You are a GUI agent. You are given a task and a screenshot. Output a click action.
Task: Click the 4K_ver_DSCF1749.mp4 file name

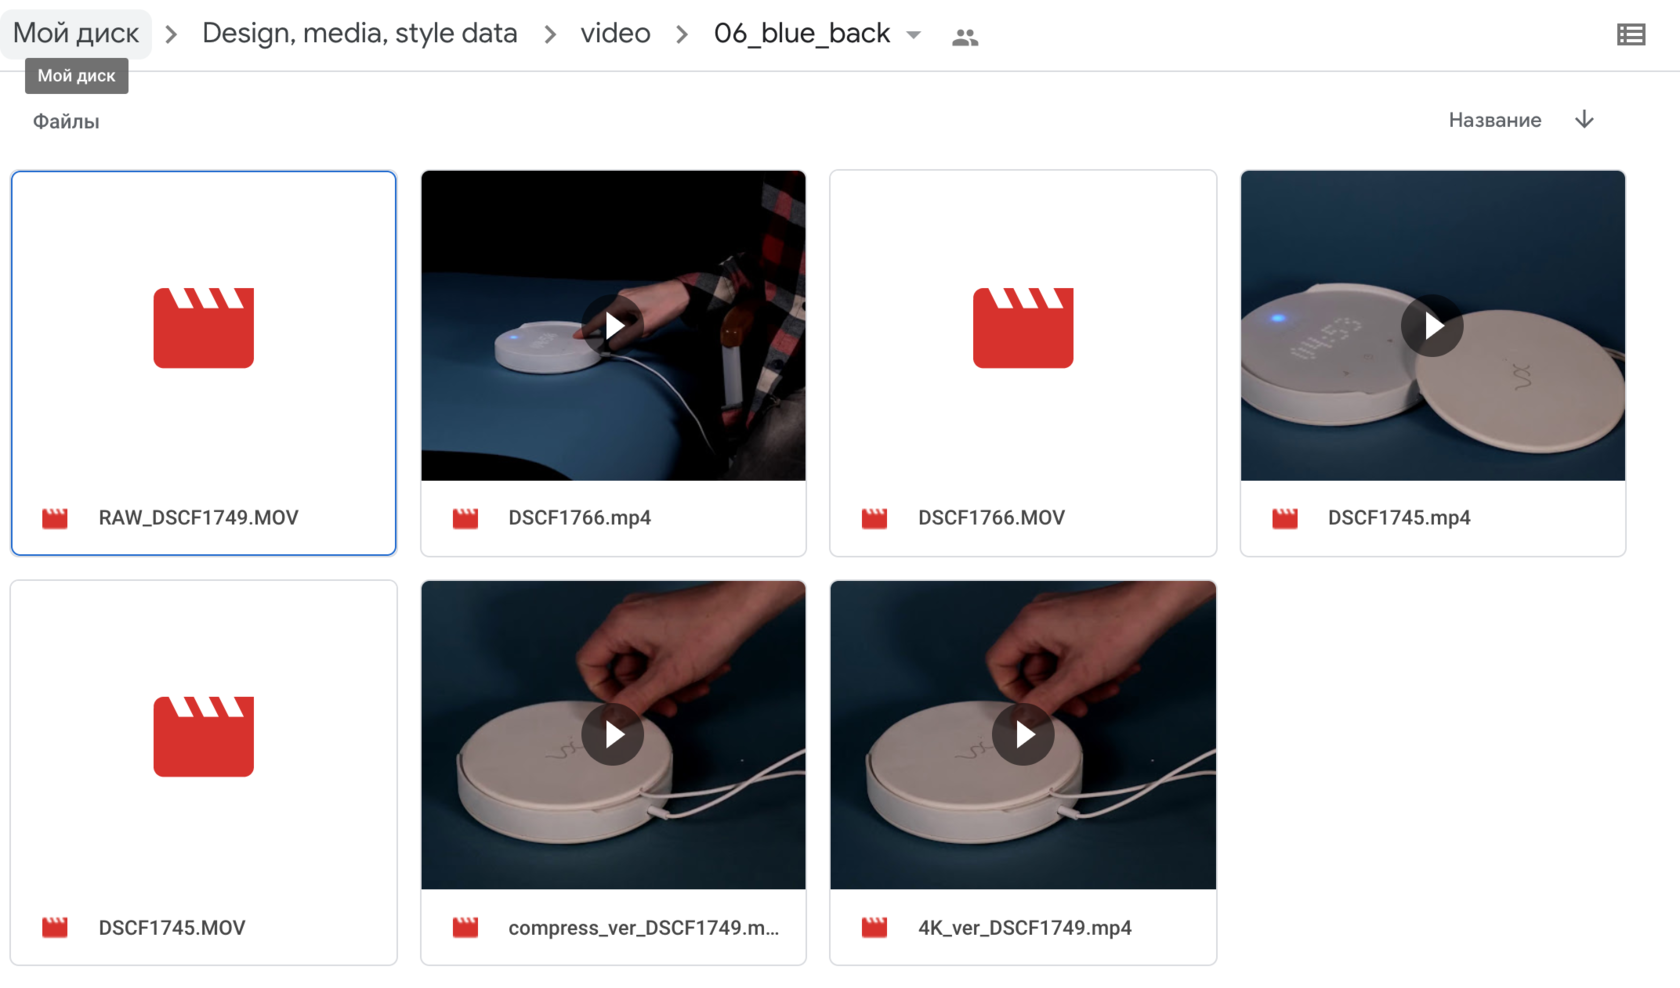1025,928
